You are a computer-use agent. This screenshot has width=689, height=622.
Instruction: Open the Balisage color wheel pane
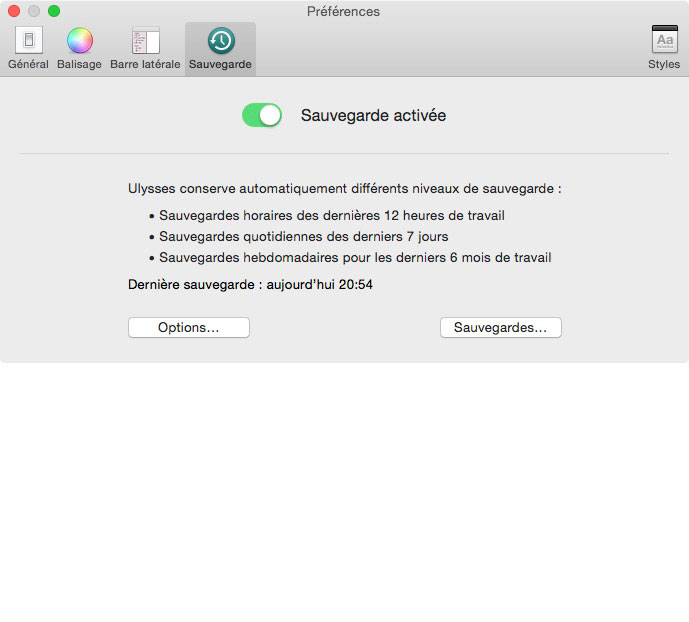tap(80, 48)
